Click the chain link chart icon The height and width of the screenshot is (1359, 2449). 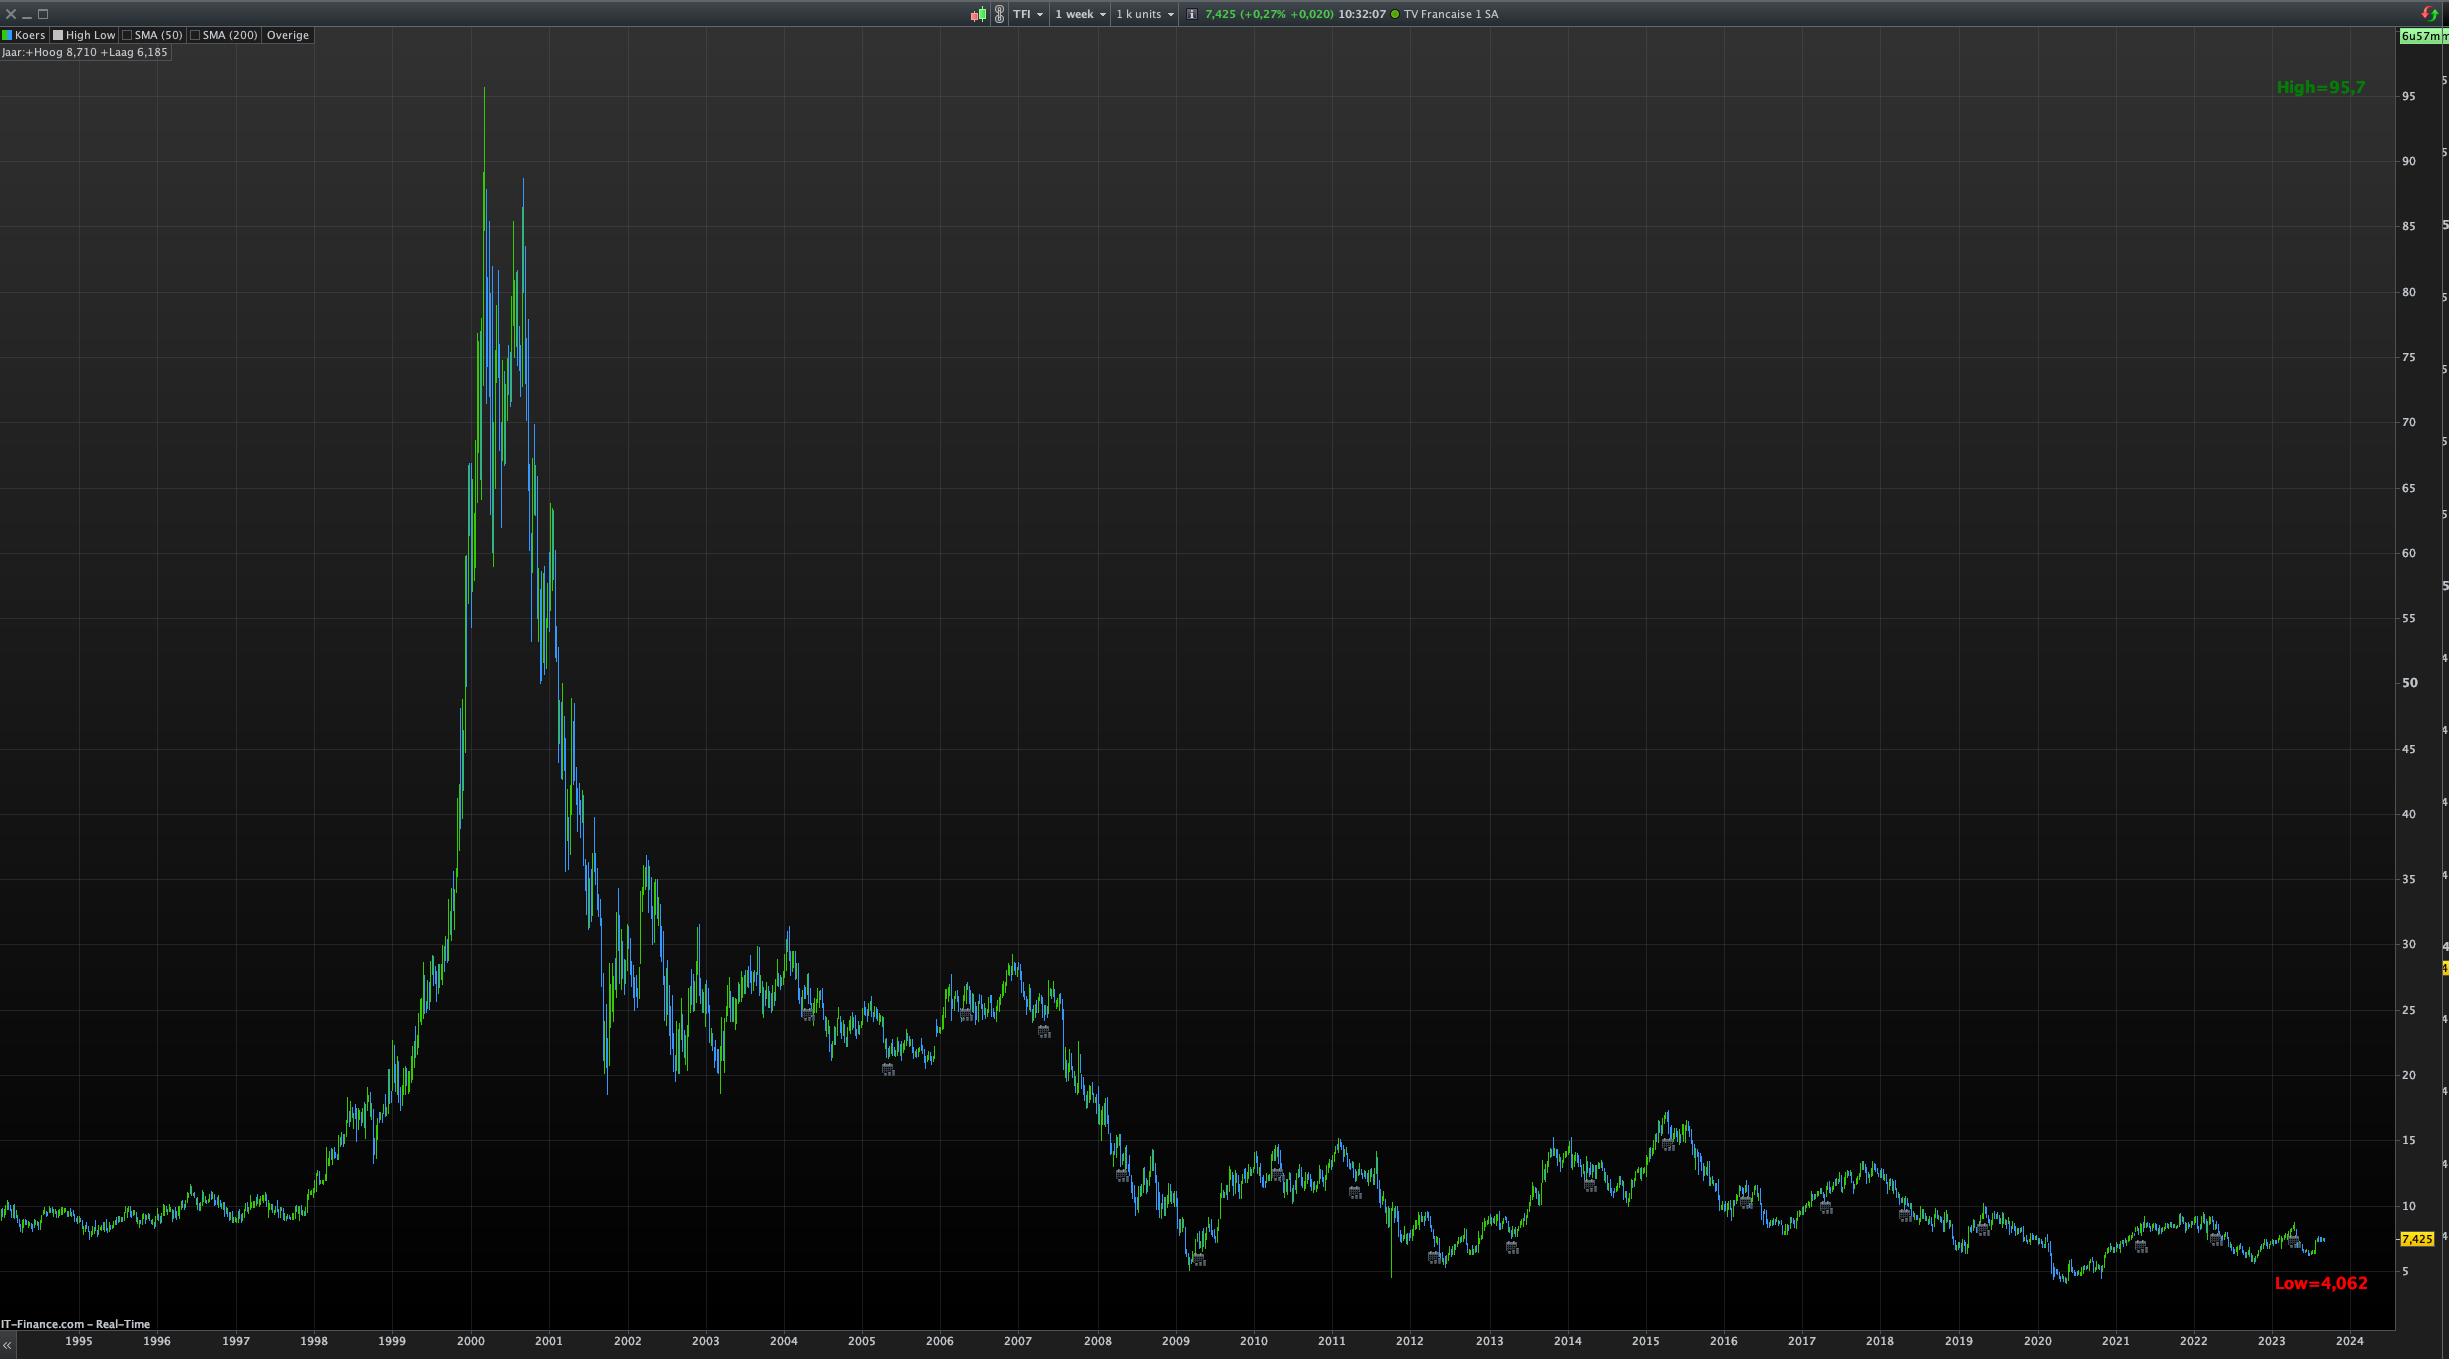[x=999, y=14]
